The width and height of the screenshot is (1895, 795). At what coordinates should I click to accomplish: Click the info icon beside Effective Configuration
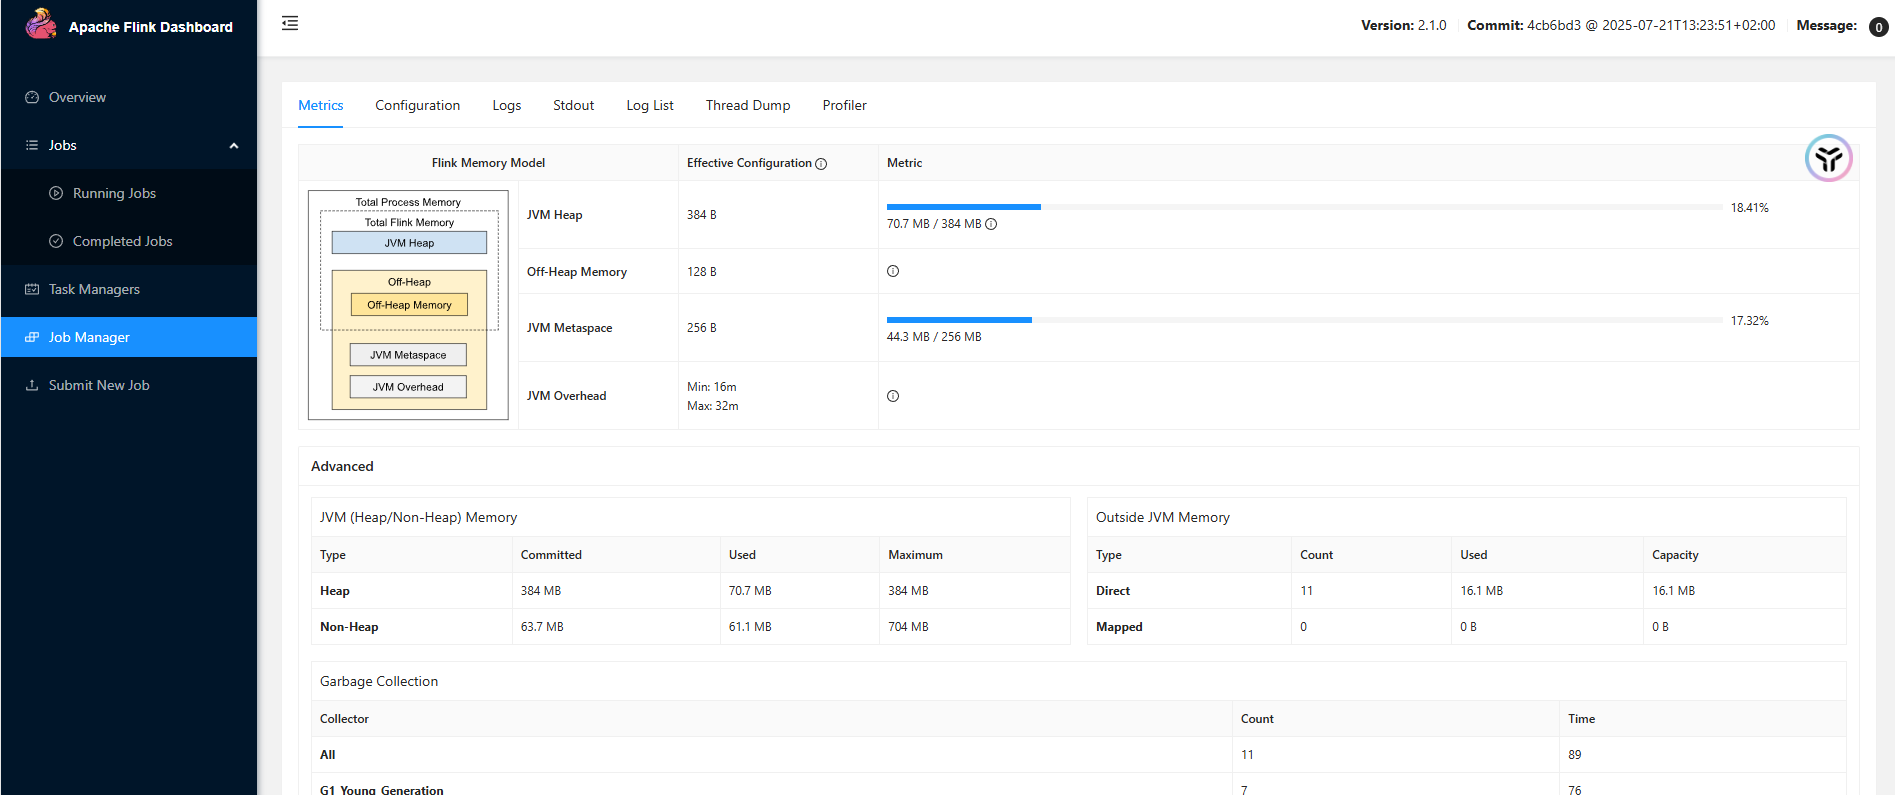click(x=821, y=164)
